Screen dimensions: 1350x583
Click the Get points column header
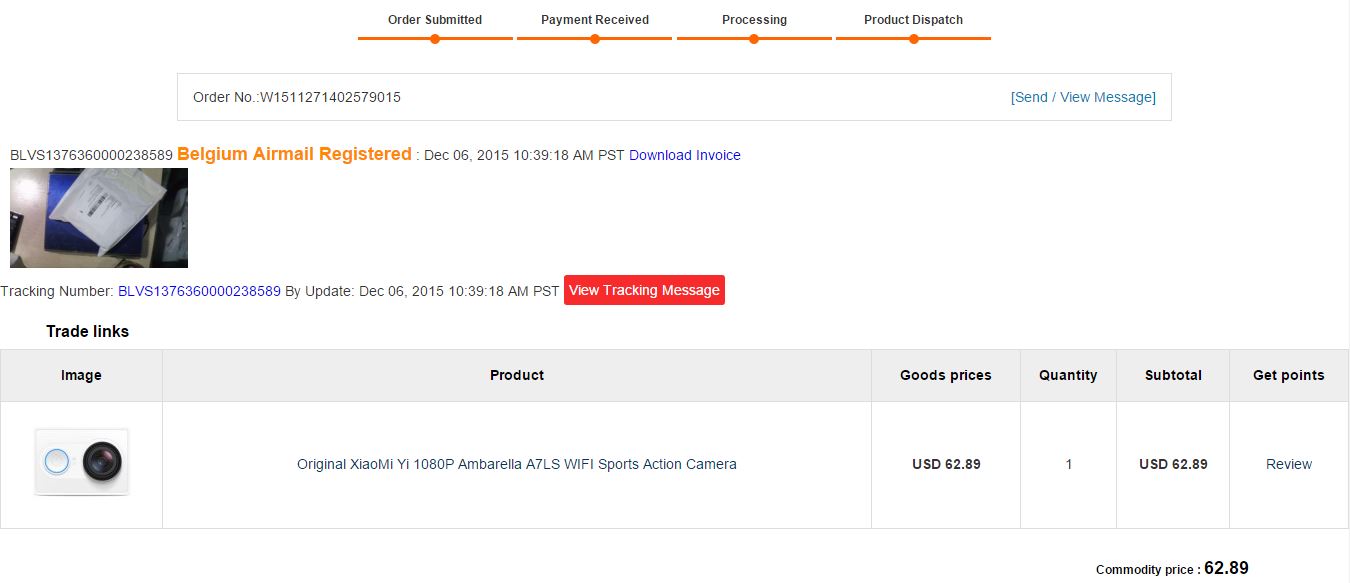[1289, 375]
